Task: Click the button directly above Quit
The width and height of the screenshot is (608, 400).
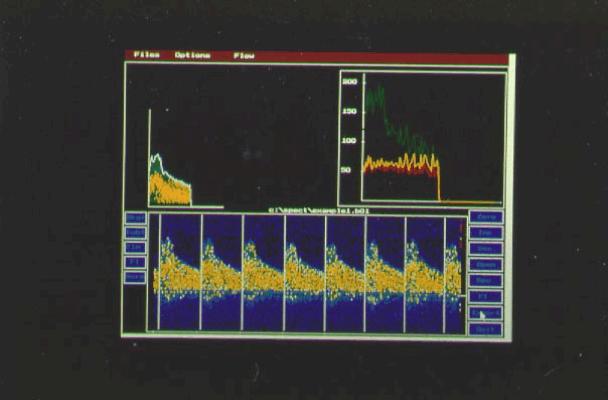Action: pyautogui.click(x=486, y=313)
